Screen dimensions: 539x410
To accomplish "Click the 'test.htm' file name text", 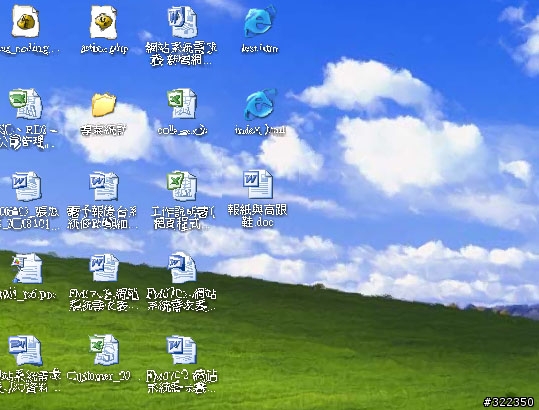I will point(260,48).
